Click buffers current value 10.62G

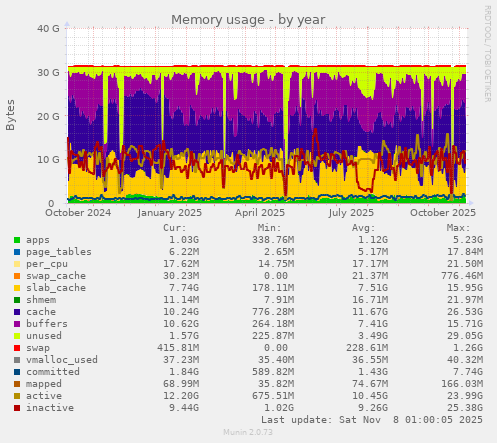point(181,324)
